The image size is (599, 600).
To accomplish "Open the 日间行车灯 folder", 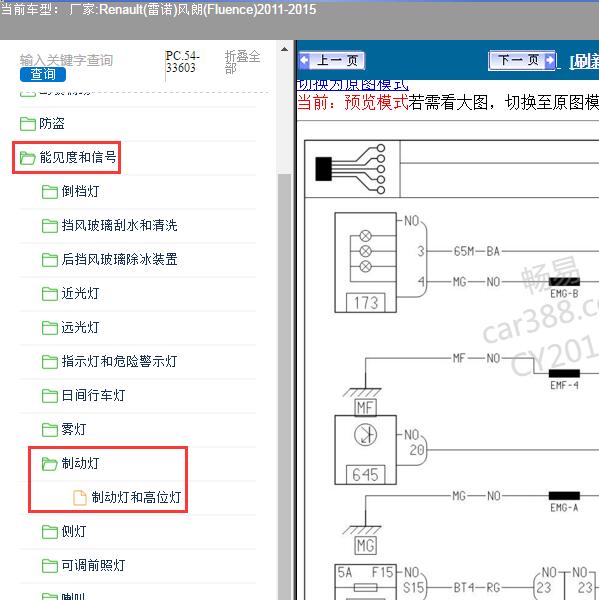I will pos(93,395).
